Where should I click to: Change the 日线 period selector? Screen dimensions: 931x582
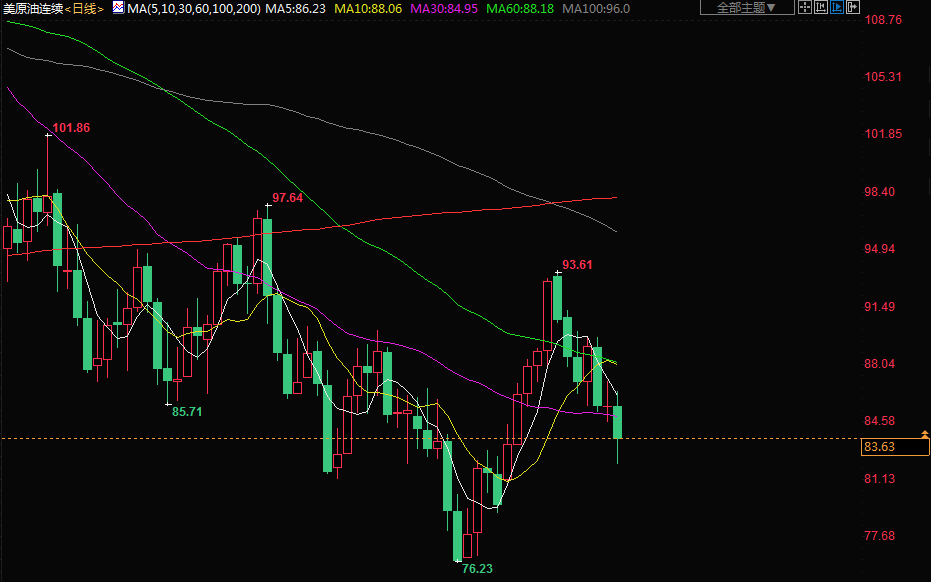84,8
